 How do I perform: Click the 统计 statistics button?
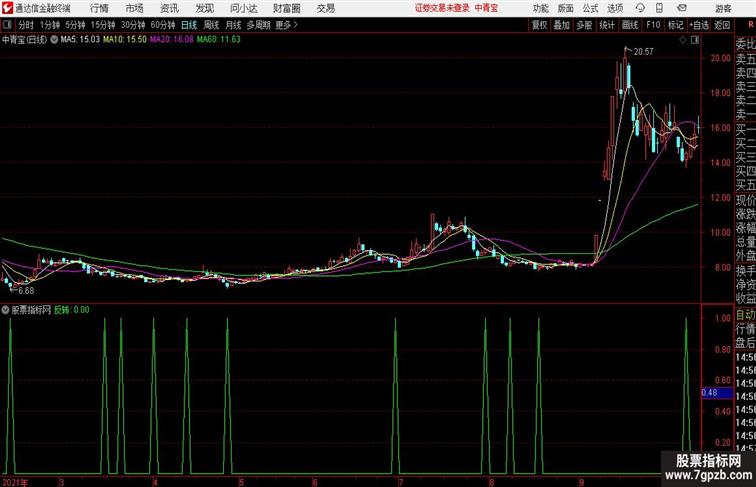point(607,25)
